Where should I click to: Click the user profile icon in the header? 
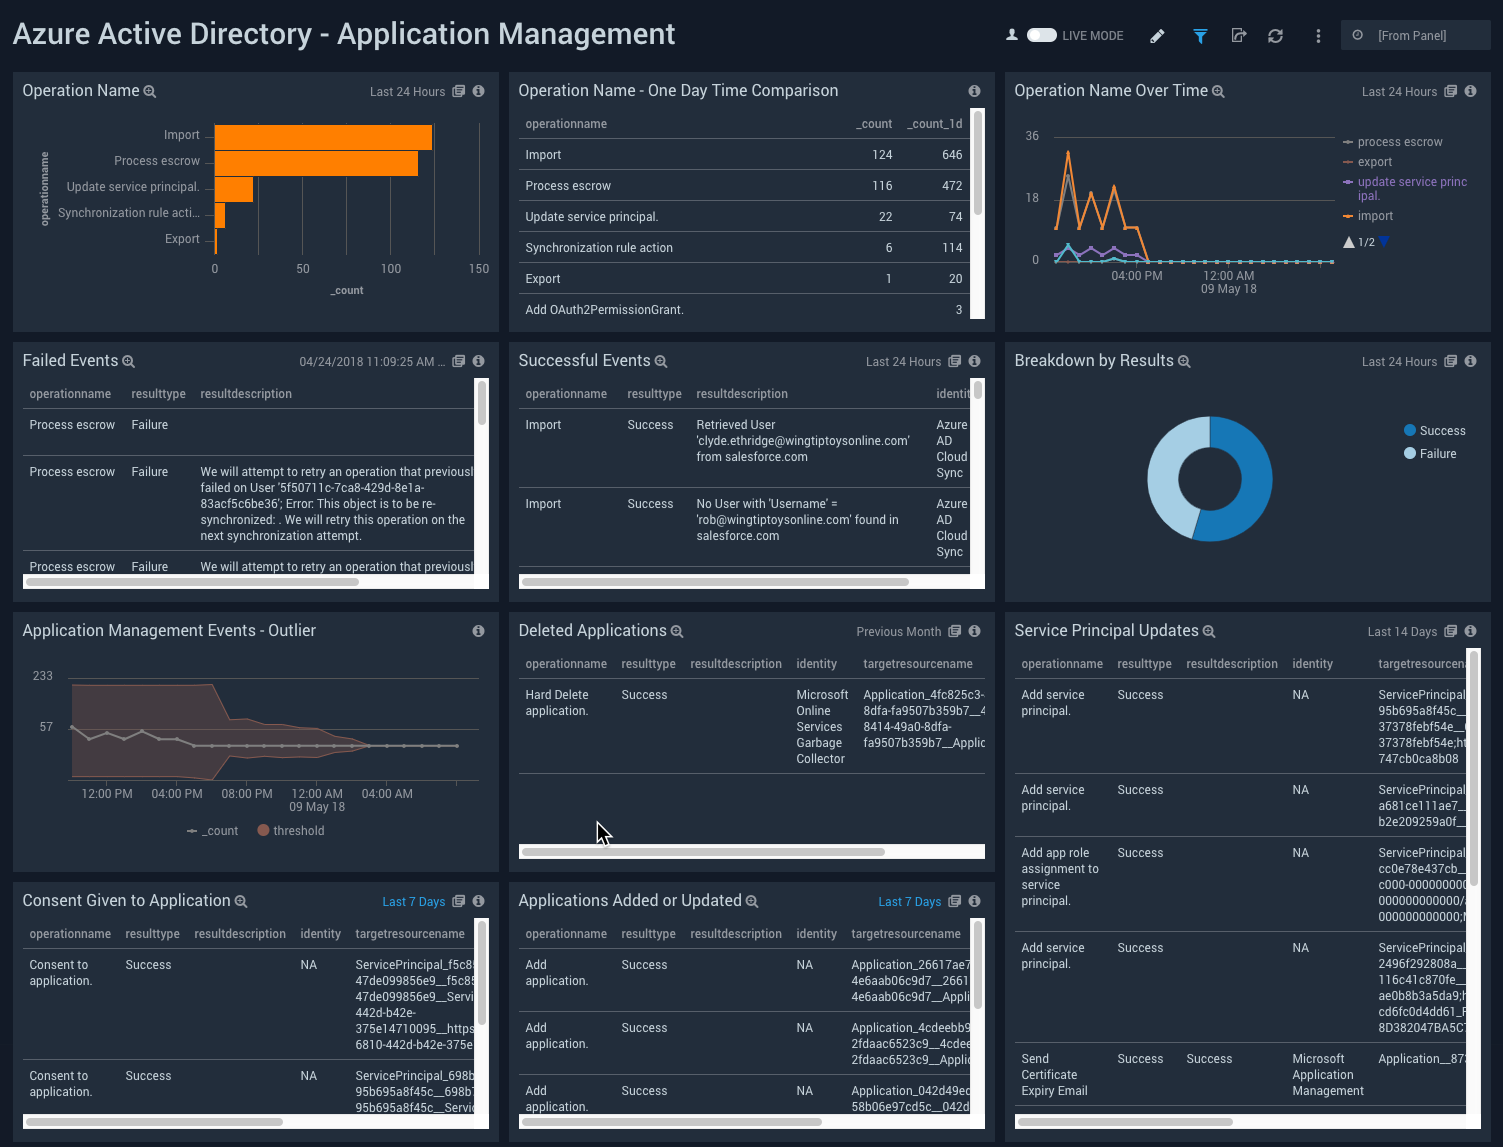click(1011, 33)
